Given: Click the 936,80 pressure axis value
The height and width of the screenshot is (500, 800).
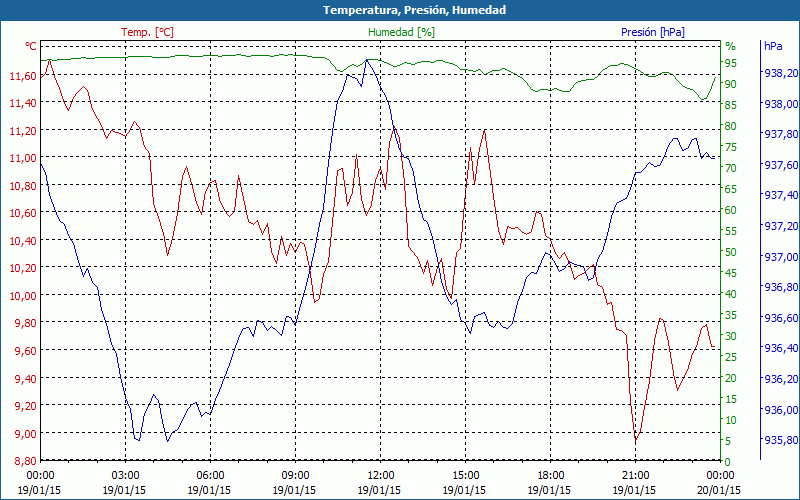Looking at the screenshot, I should [x=781, y=287].
